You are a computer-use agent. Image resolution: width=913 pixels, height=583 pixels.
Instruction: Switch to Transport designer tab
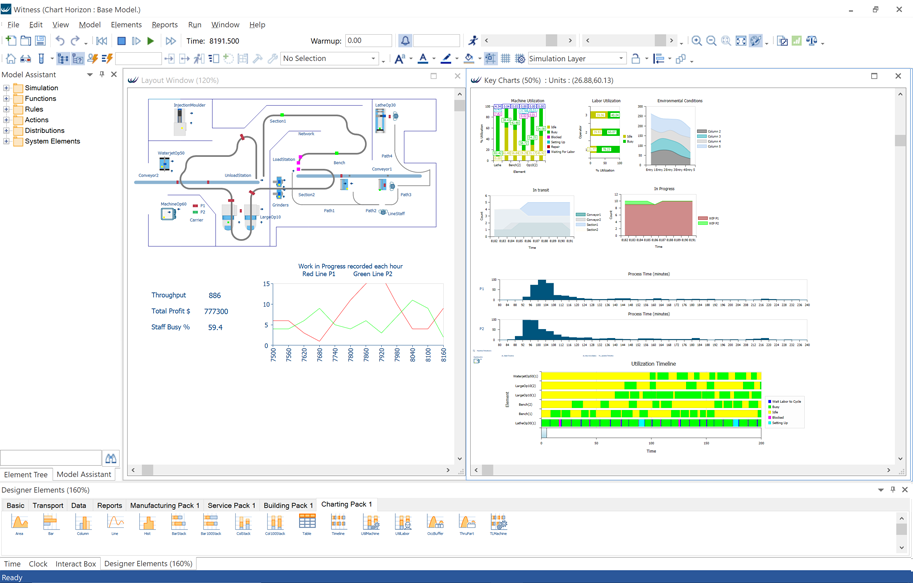(48, 505)
